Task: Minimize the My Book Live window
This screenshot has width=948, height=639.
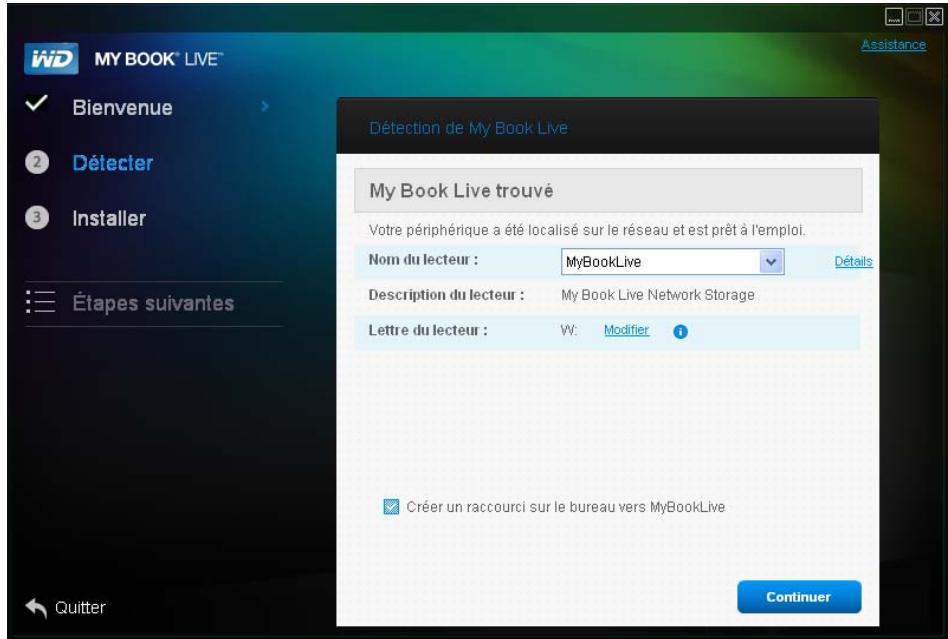Action: pos(894,17)
